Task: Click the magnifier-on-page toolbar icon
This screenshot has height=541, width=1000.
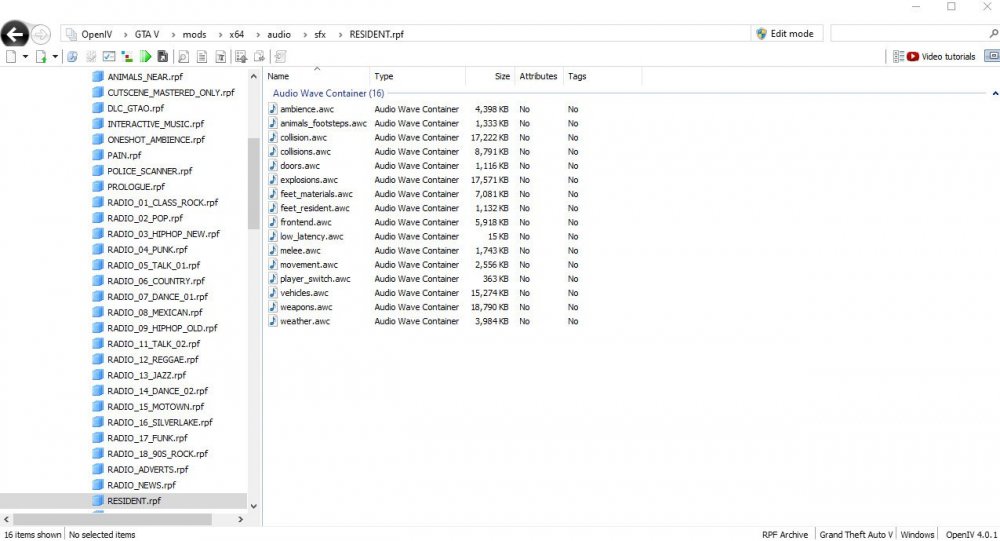Action: click(x=183, y=57)
